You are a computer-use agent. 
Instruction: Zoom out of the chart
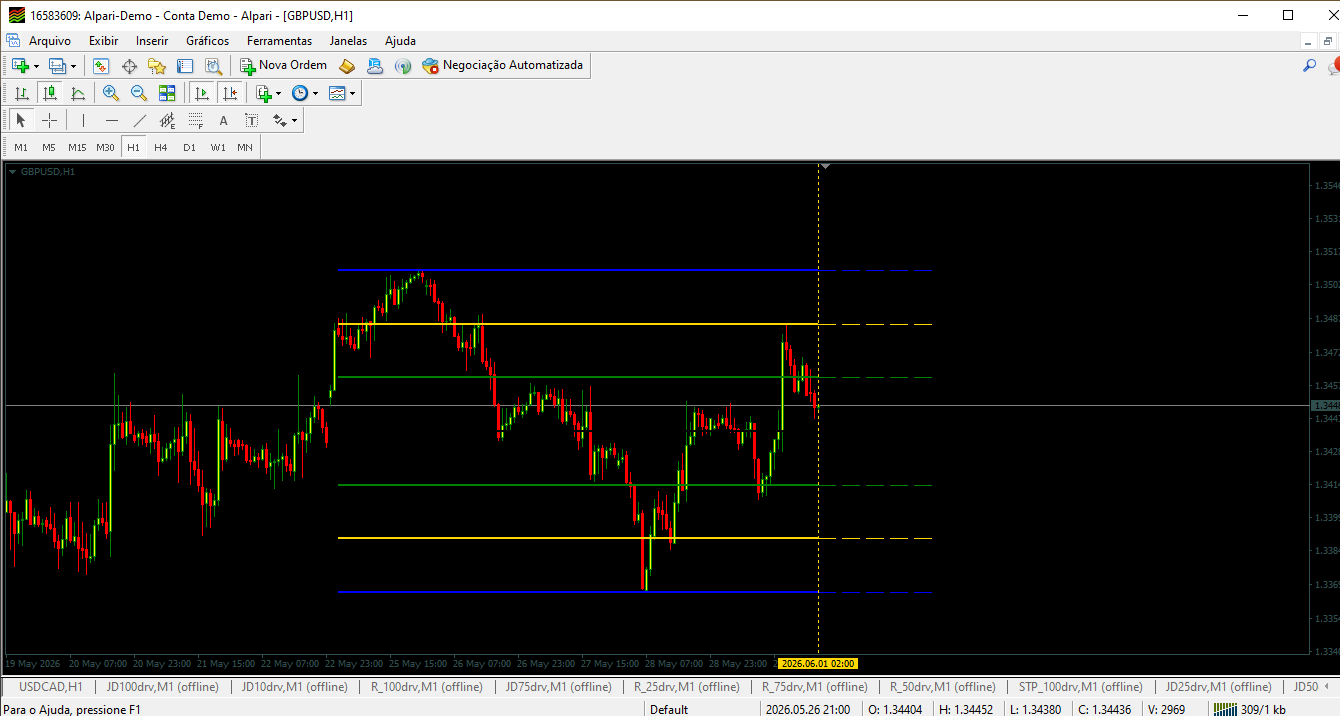click(x=139, y=93)
